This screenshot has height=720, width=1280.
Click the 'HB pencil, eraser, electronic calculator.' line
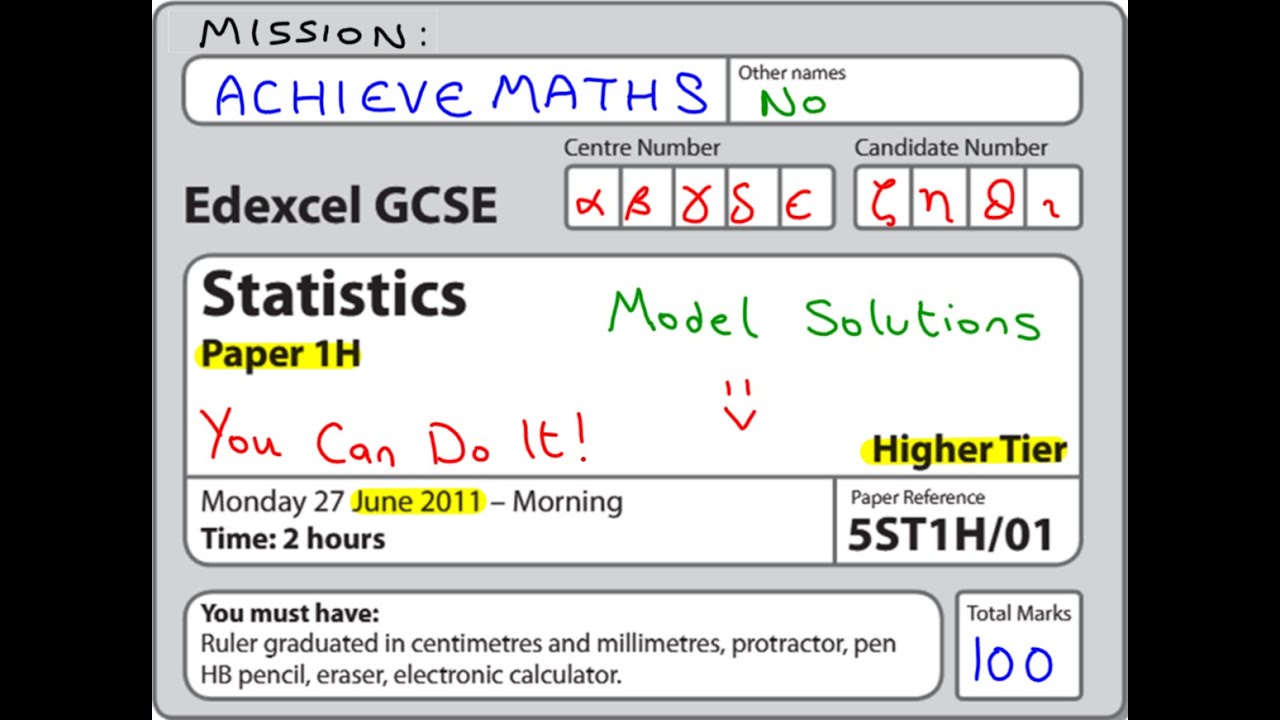[x=411, y=674]
